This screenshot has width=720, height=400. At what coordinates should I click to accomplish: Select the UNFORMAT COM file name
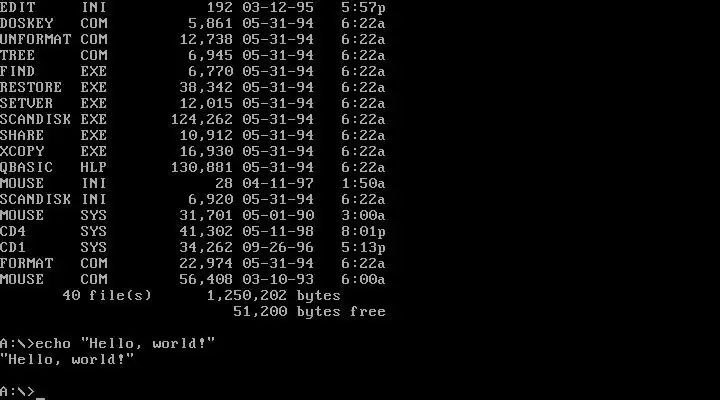(x=54, y=39)
